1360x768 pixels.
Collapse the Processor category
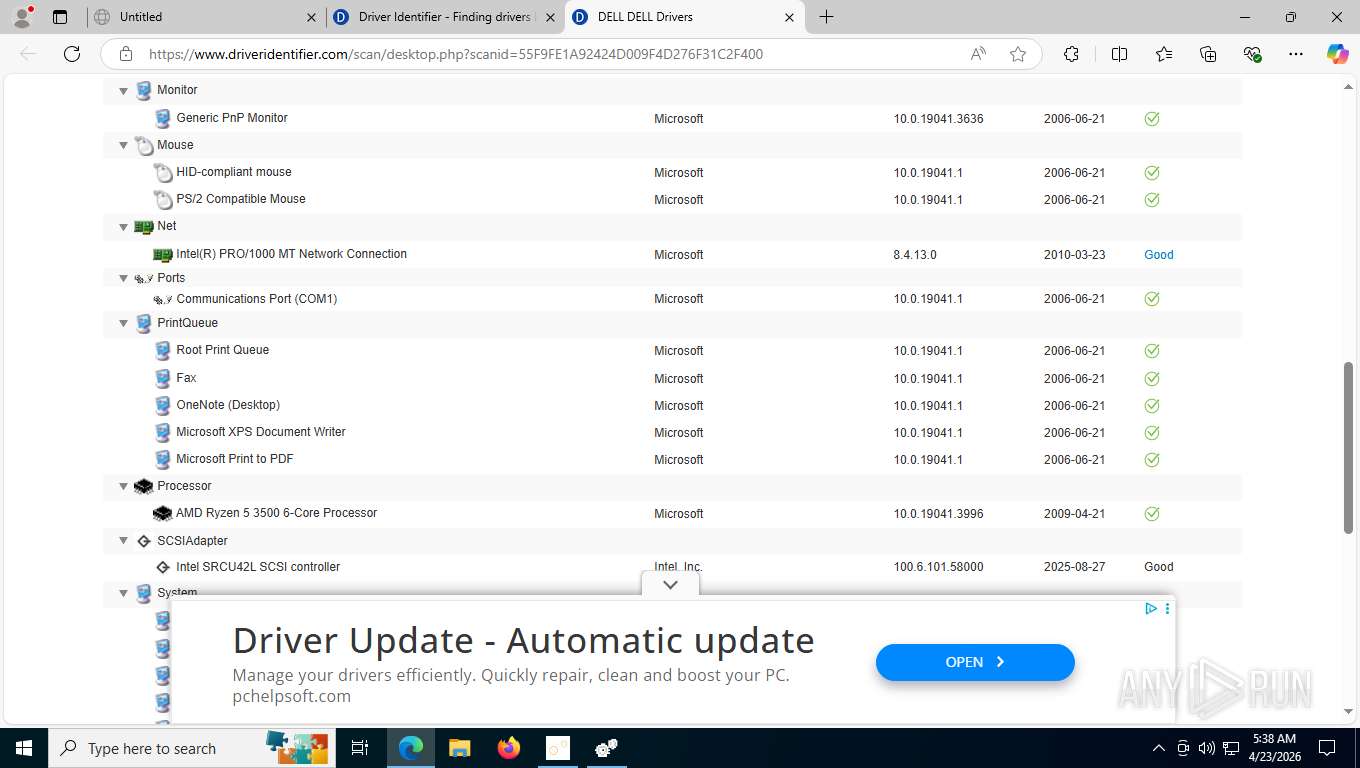[124, 486]
